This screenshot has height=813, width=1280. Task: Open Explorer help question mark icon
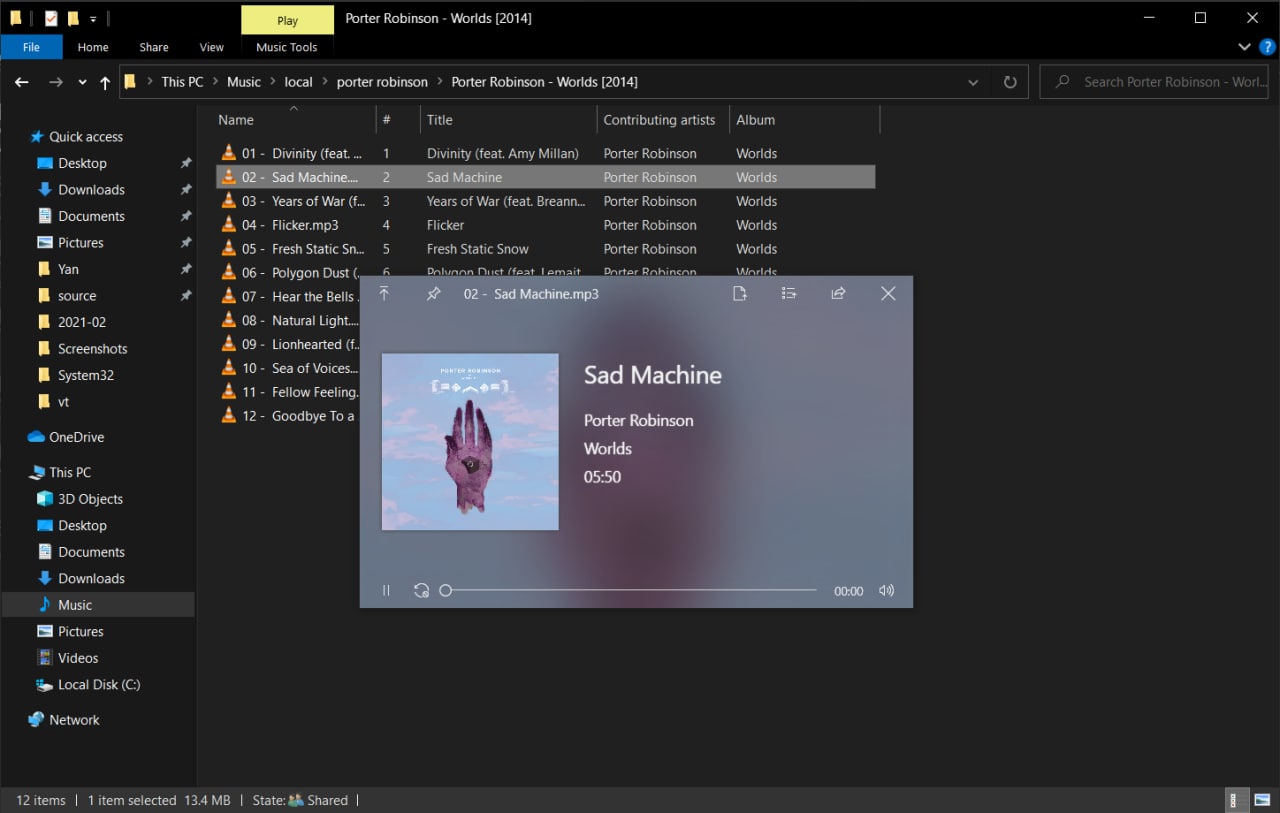1267,47
